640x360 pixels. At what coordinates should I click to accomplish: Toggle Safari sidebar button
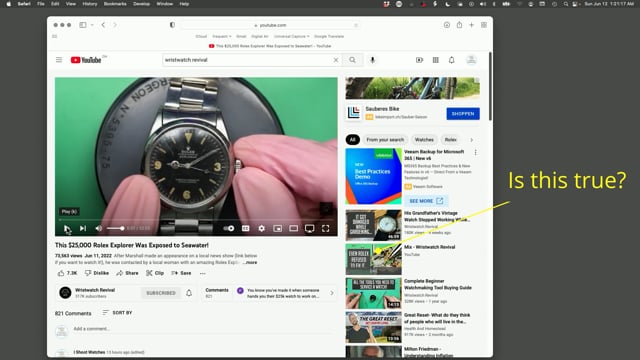[83, 25]
